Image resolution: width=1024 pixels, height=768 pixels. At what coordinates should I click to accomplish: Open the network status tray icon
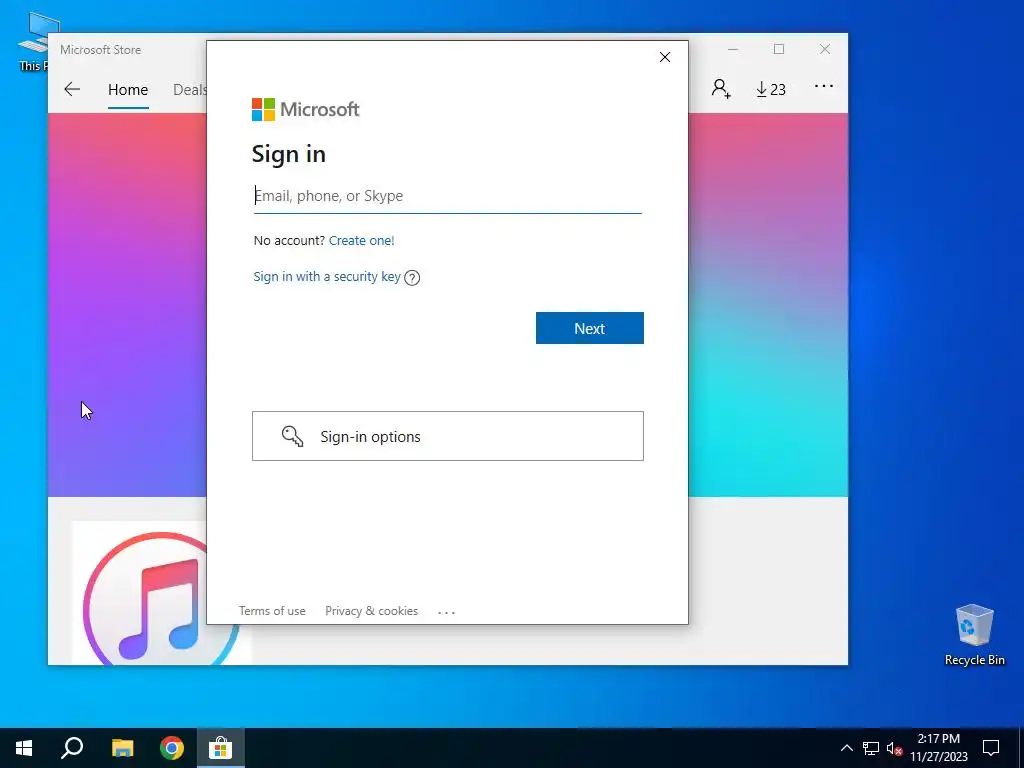point(871,748)
